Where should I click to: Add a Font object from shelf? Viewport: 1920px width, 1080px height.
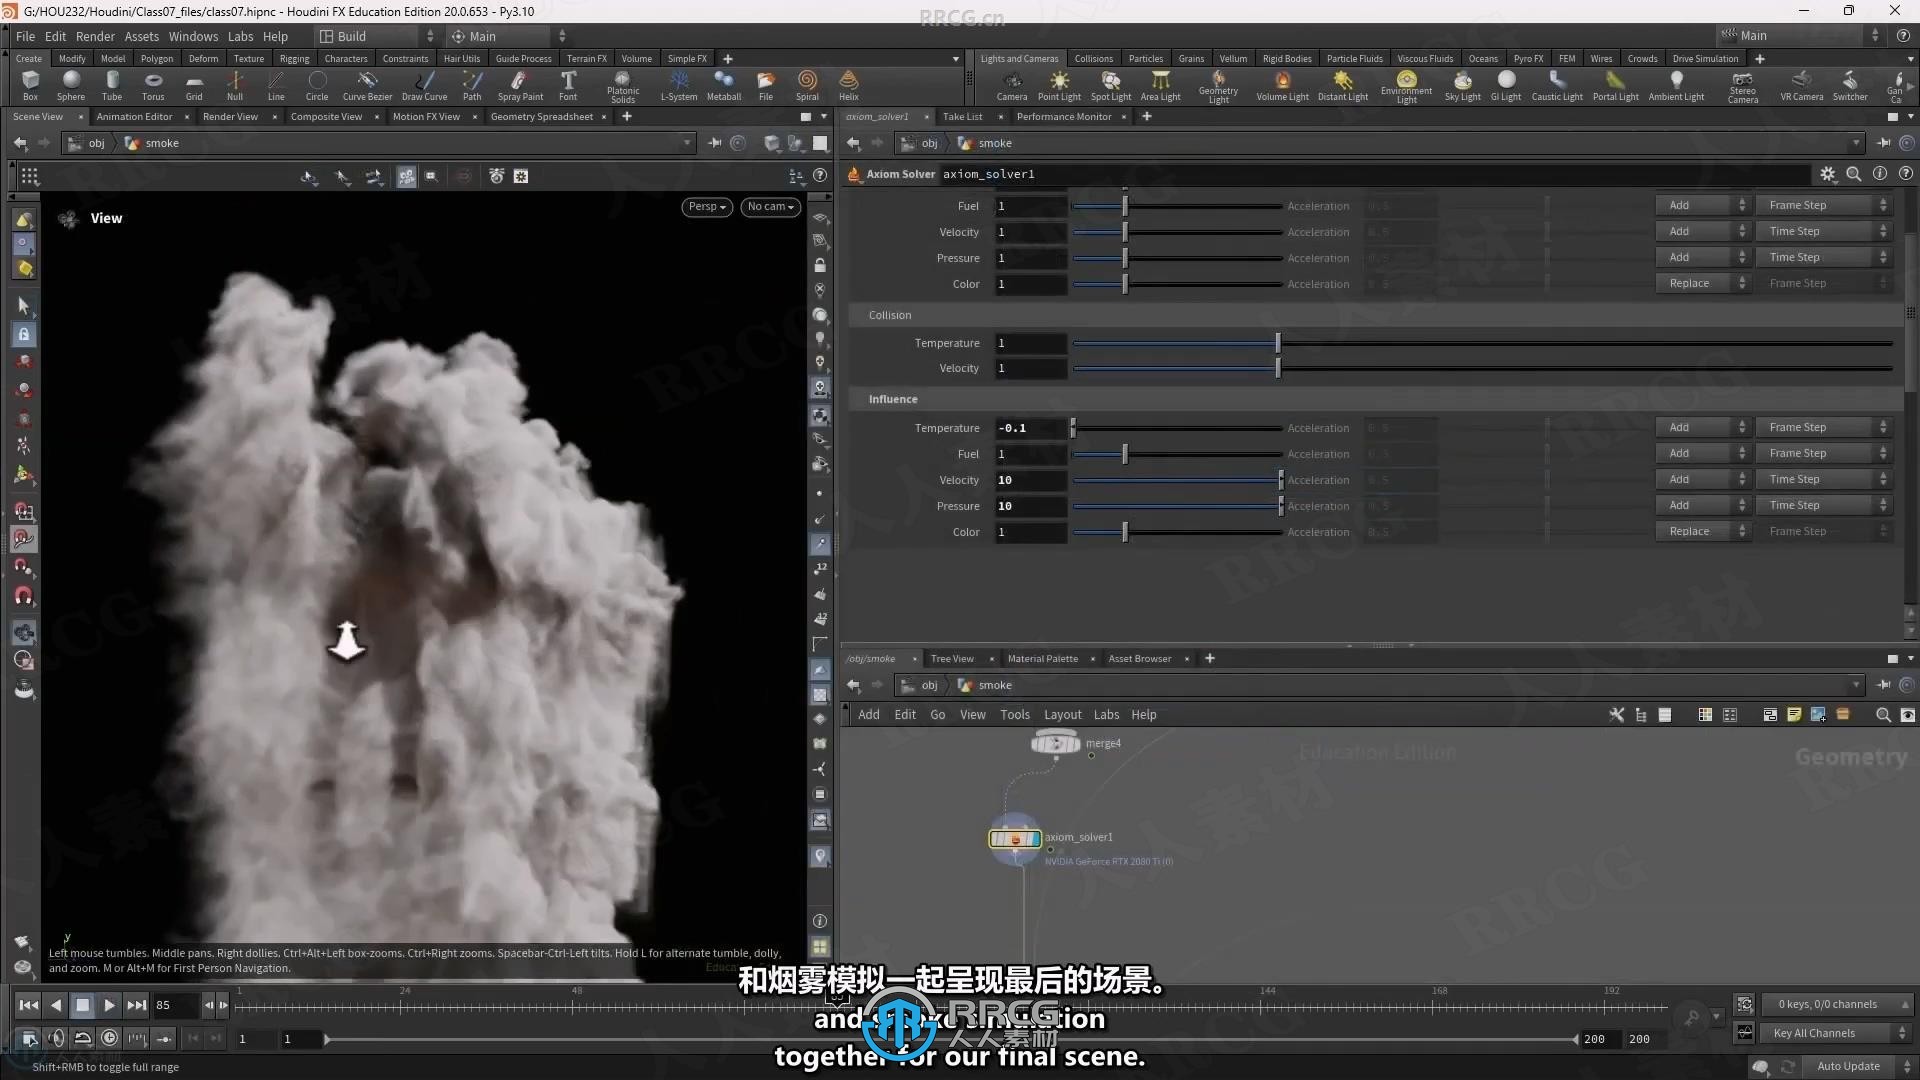(x=568, y=85)
